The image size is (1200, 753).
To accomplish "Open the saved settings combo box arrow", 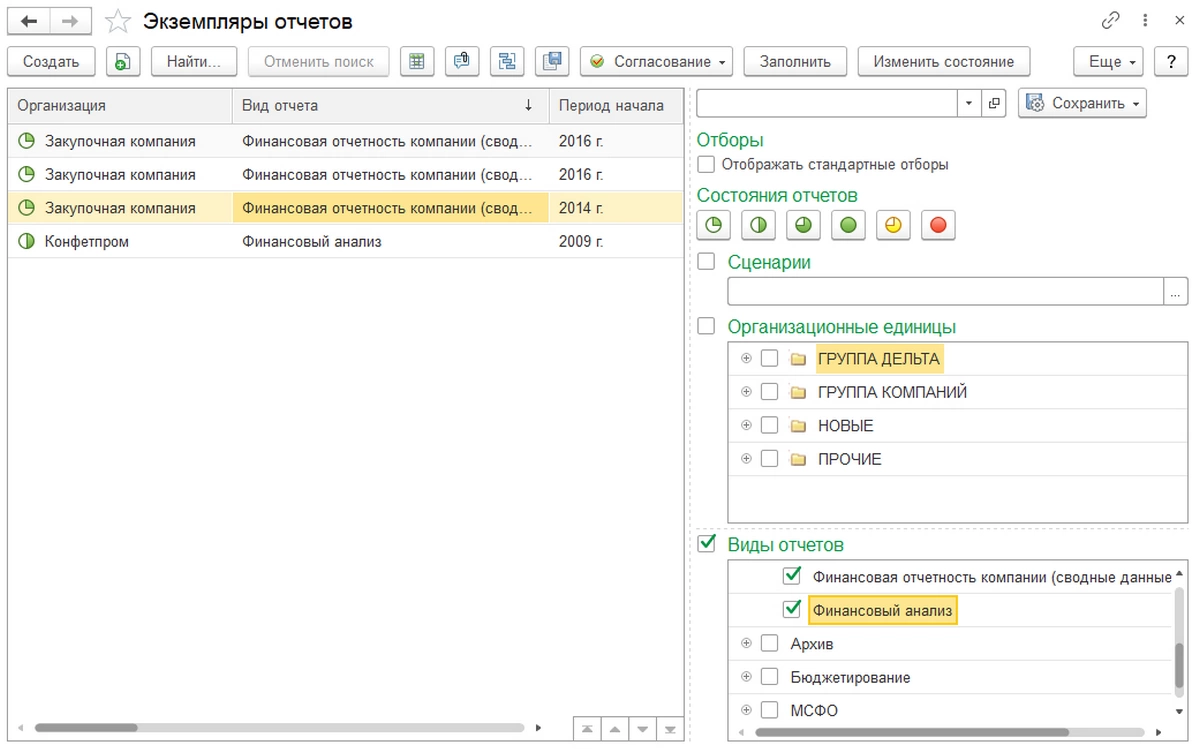I will coord(969,103).
